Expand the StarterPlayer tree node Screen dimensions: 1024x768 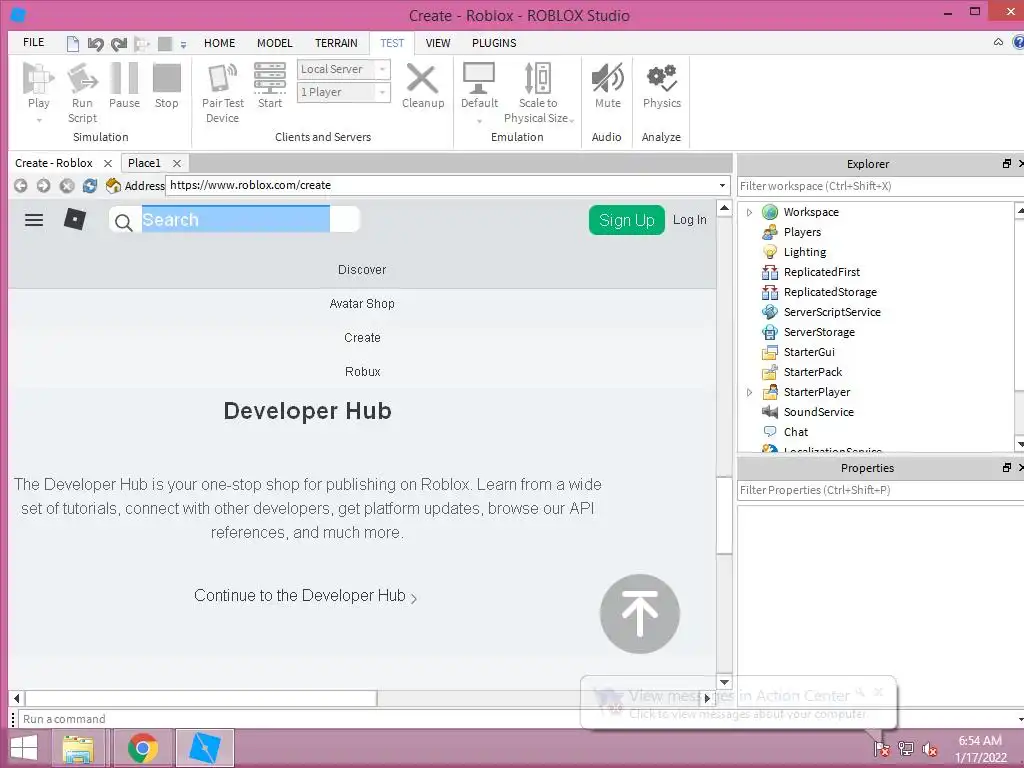[x=749, y=392]
